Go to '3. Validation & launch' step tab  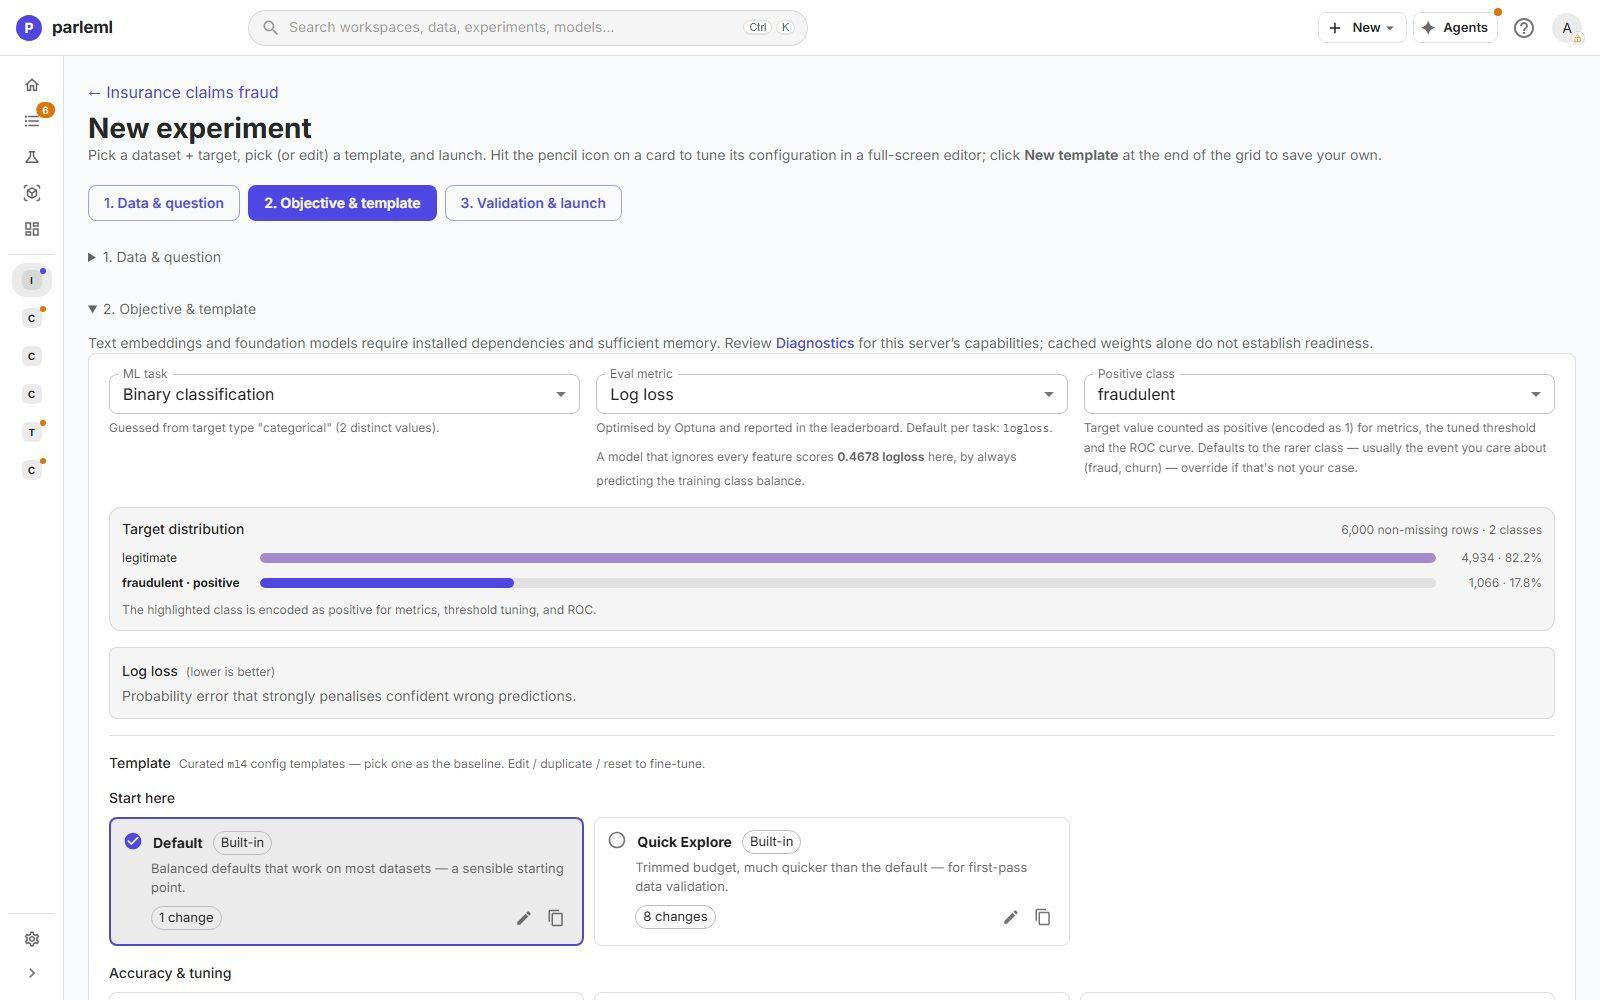(x=533, y=203)
